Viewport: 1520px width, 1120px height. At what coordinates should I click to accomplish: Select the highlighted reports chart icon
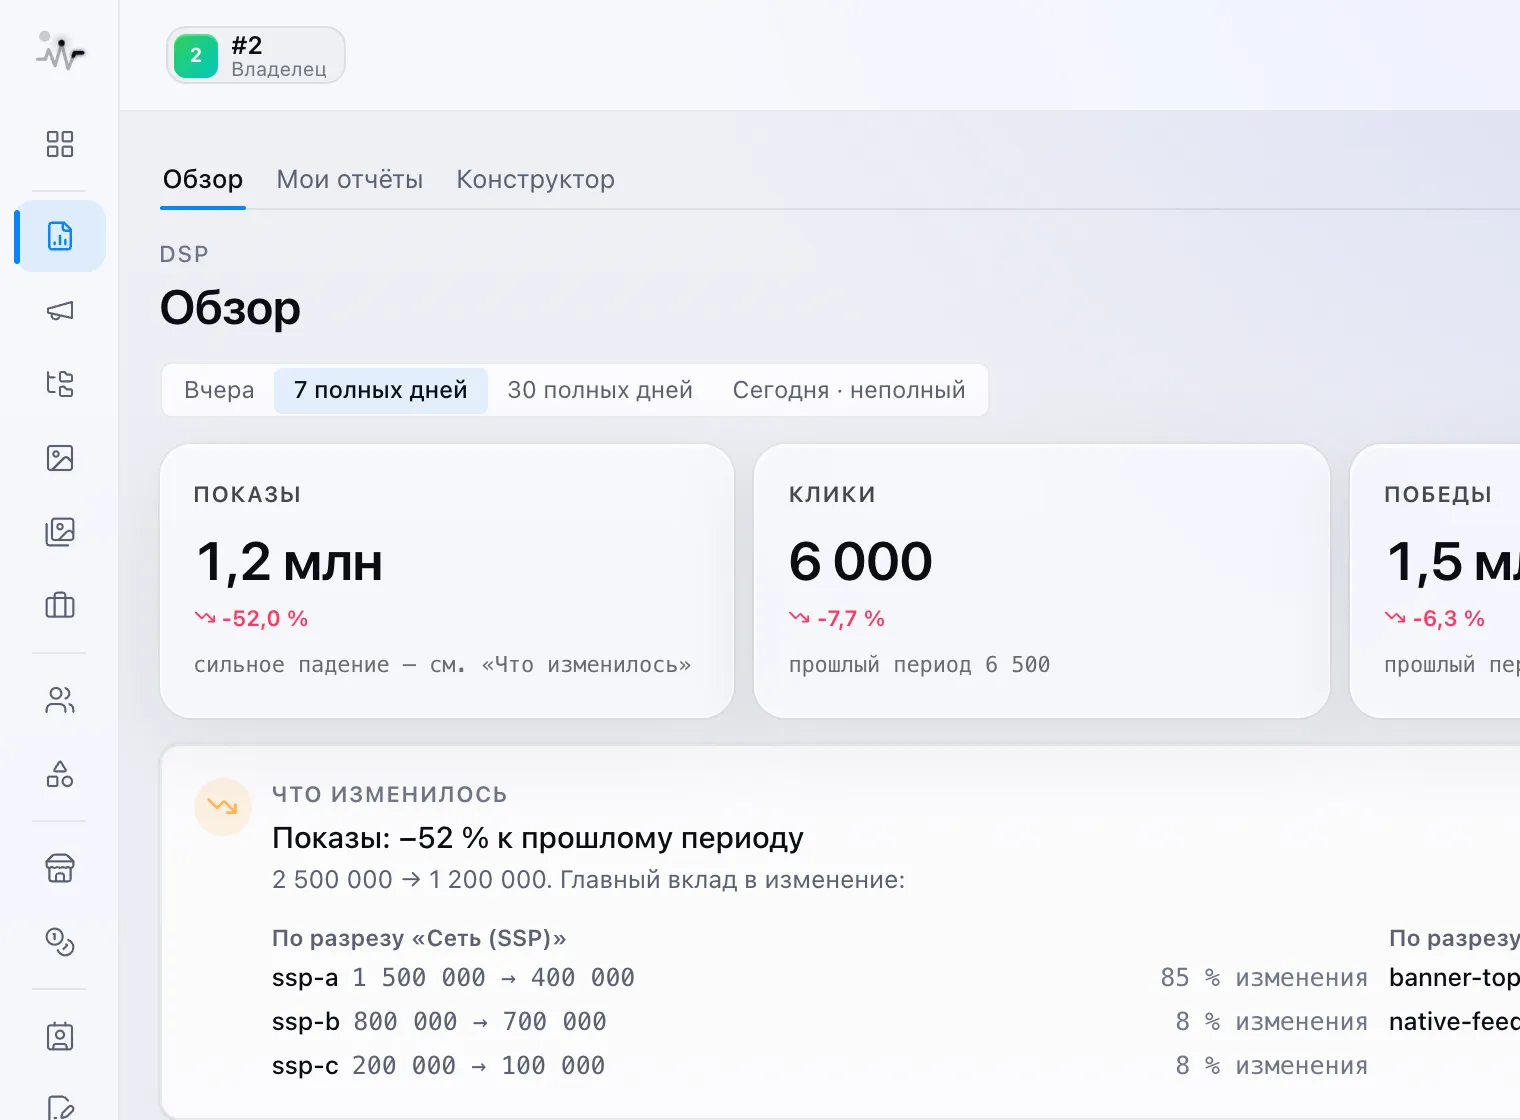click(60, 236)
